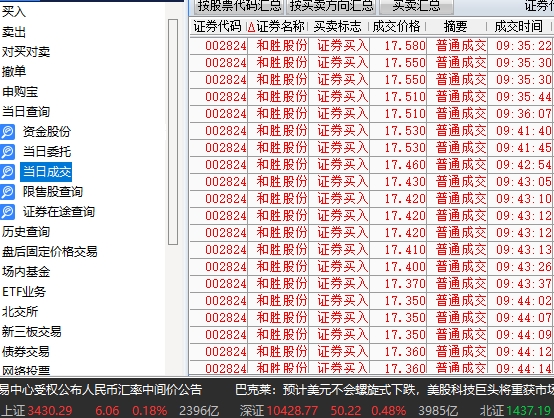Select the trade row at 09:43:26
The width and height of the screenshot is (554, 418).
click(372, 267)
